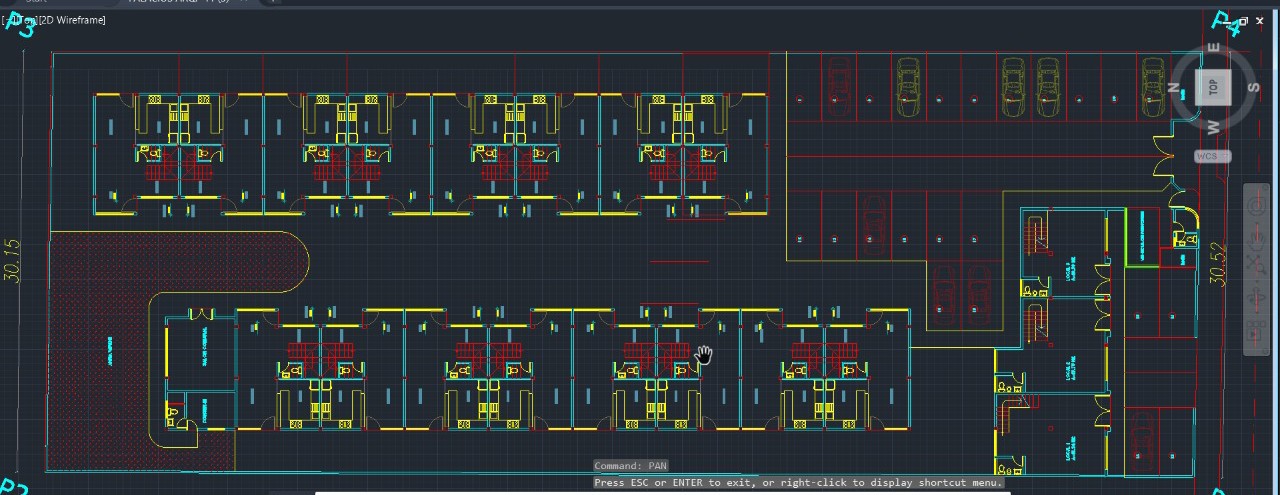Open the WCS coordinate system dropdown

[x=1212, y=156]
